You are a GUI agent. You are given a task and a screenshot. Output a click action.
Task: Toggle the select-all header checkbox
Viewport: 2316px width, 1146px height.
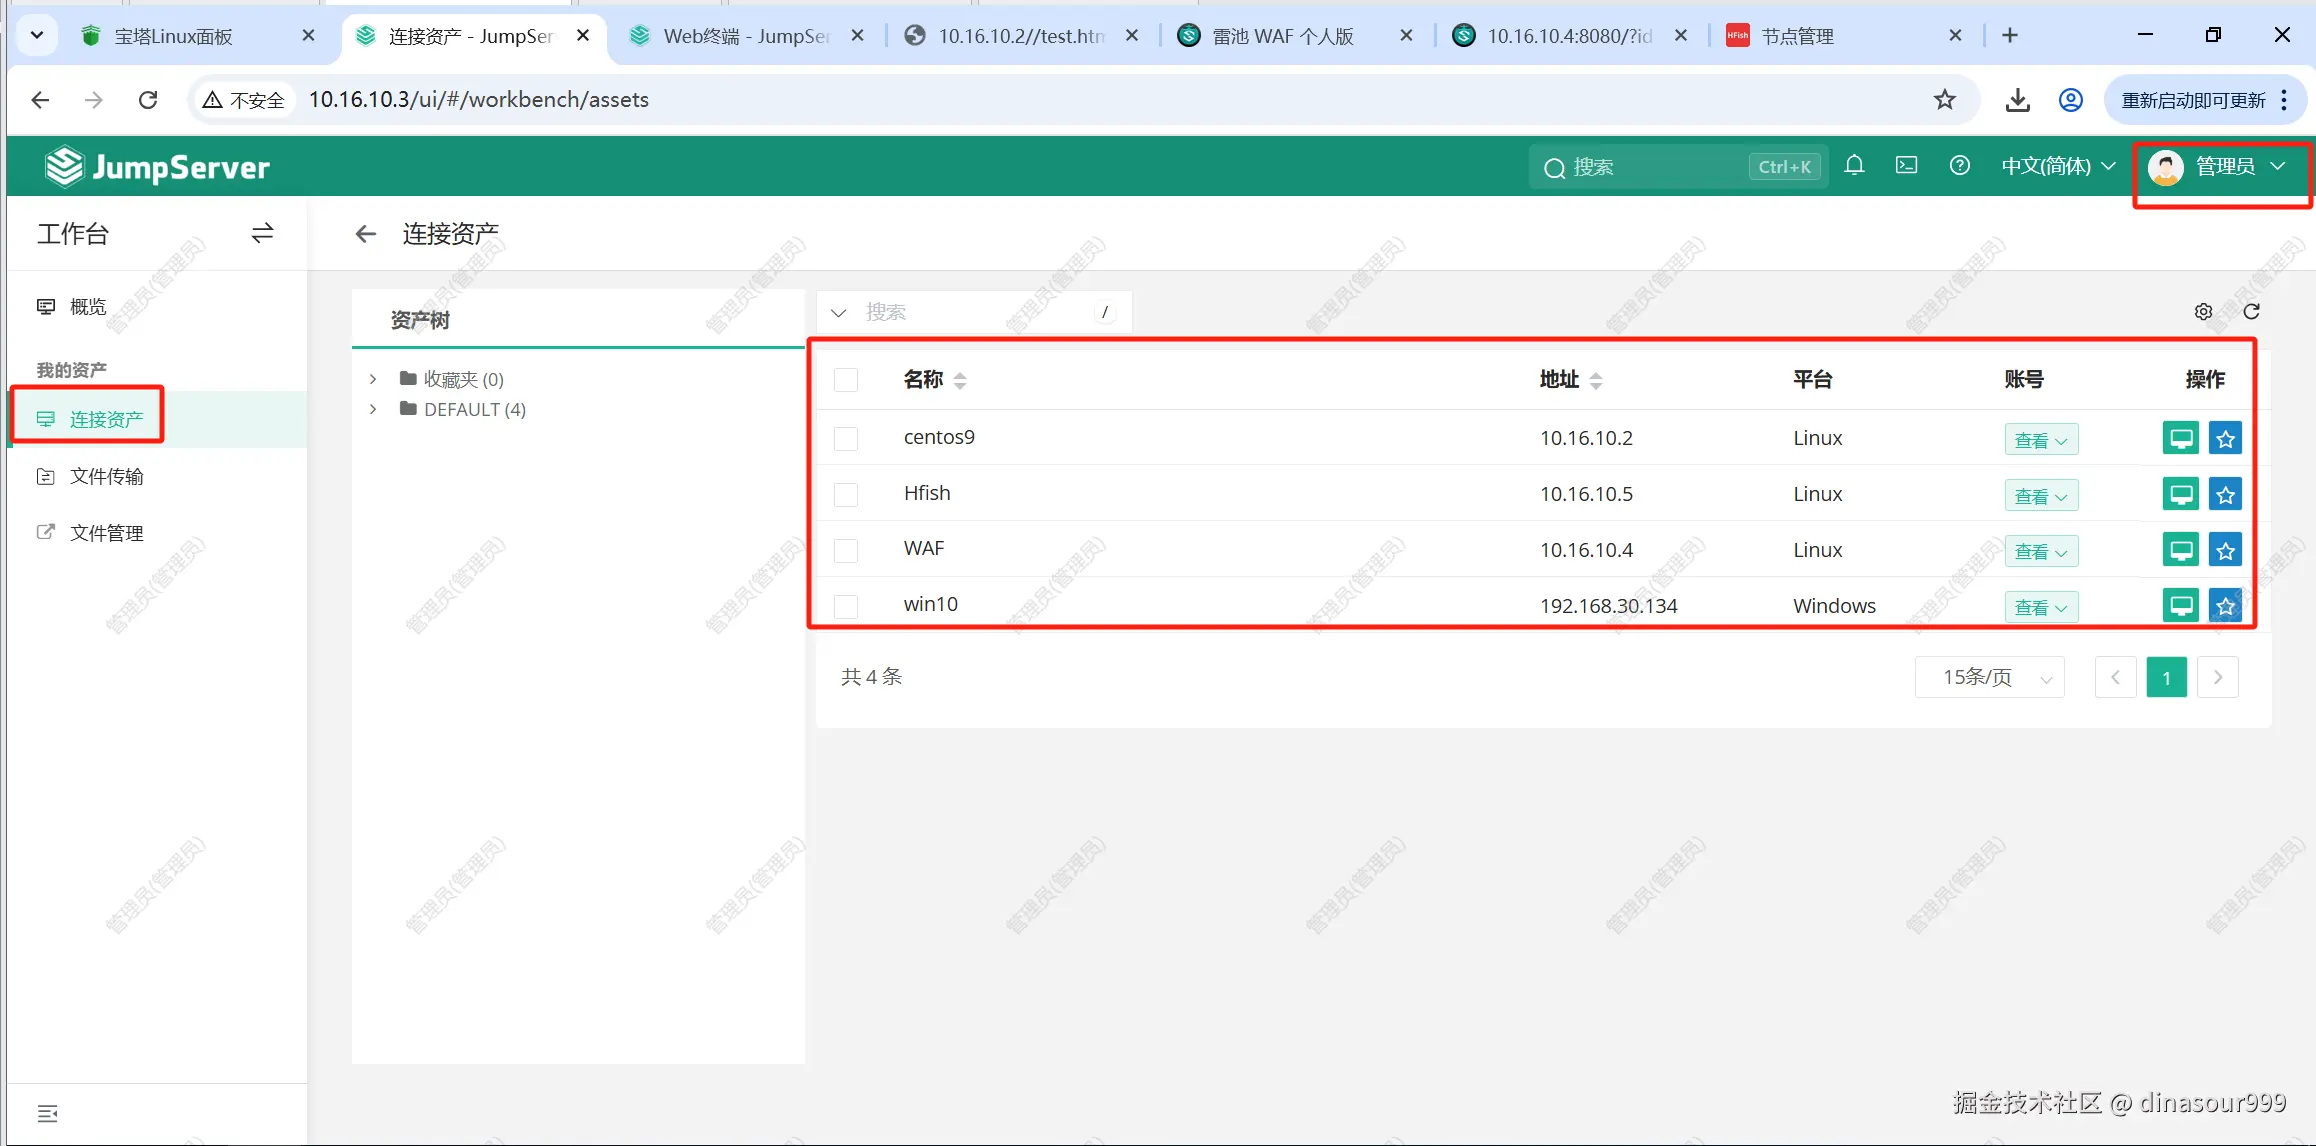846,380
